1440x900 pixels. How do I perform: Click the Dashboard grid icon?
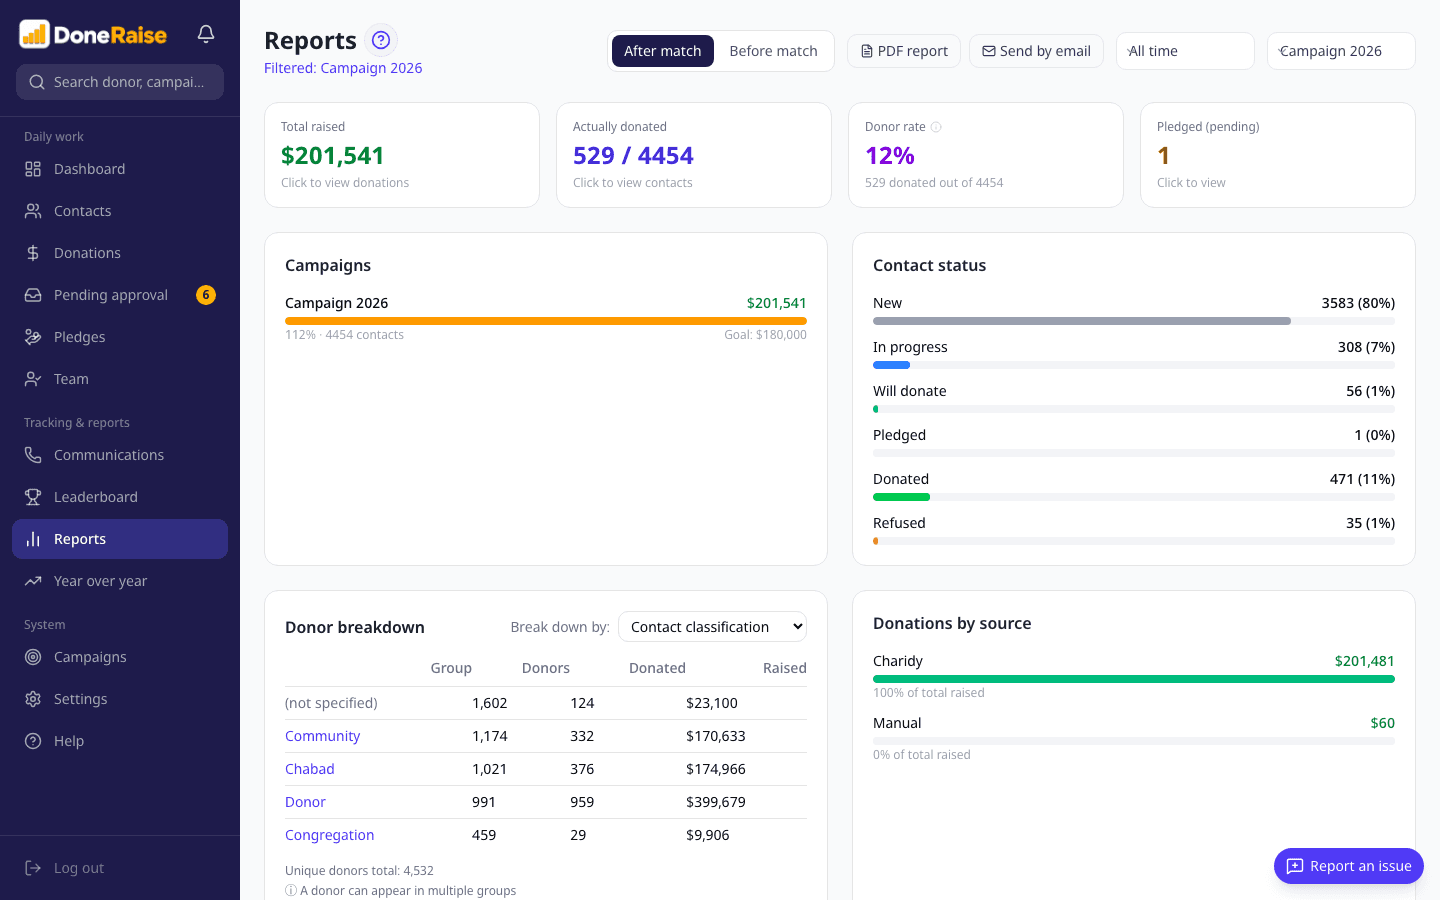pos(33,169)
